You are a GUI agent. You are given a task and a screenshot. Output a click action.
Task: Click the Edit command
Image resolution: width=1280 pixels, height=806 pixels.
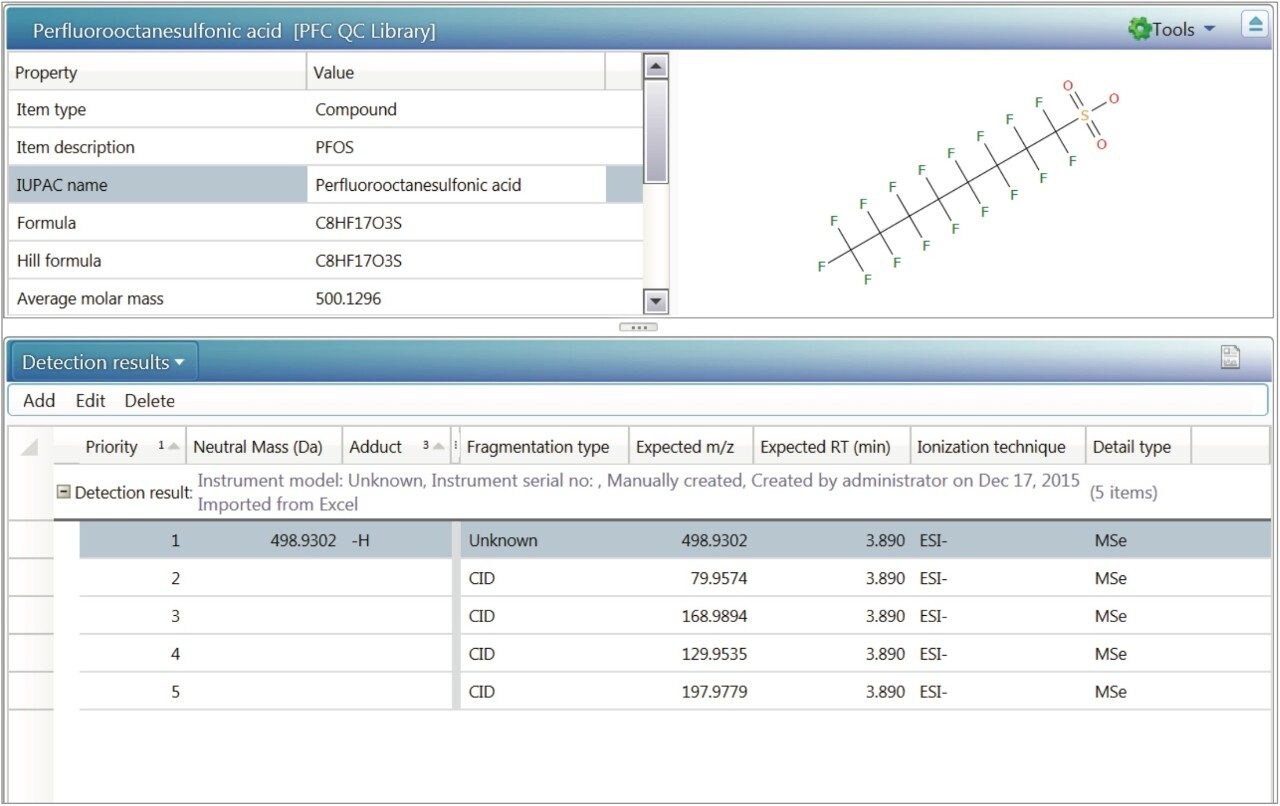click(x=90, y=401)
